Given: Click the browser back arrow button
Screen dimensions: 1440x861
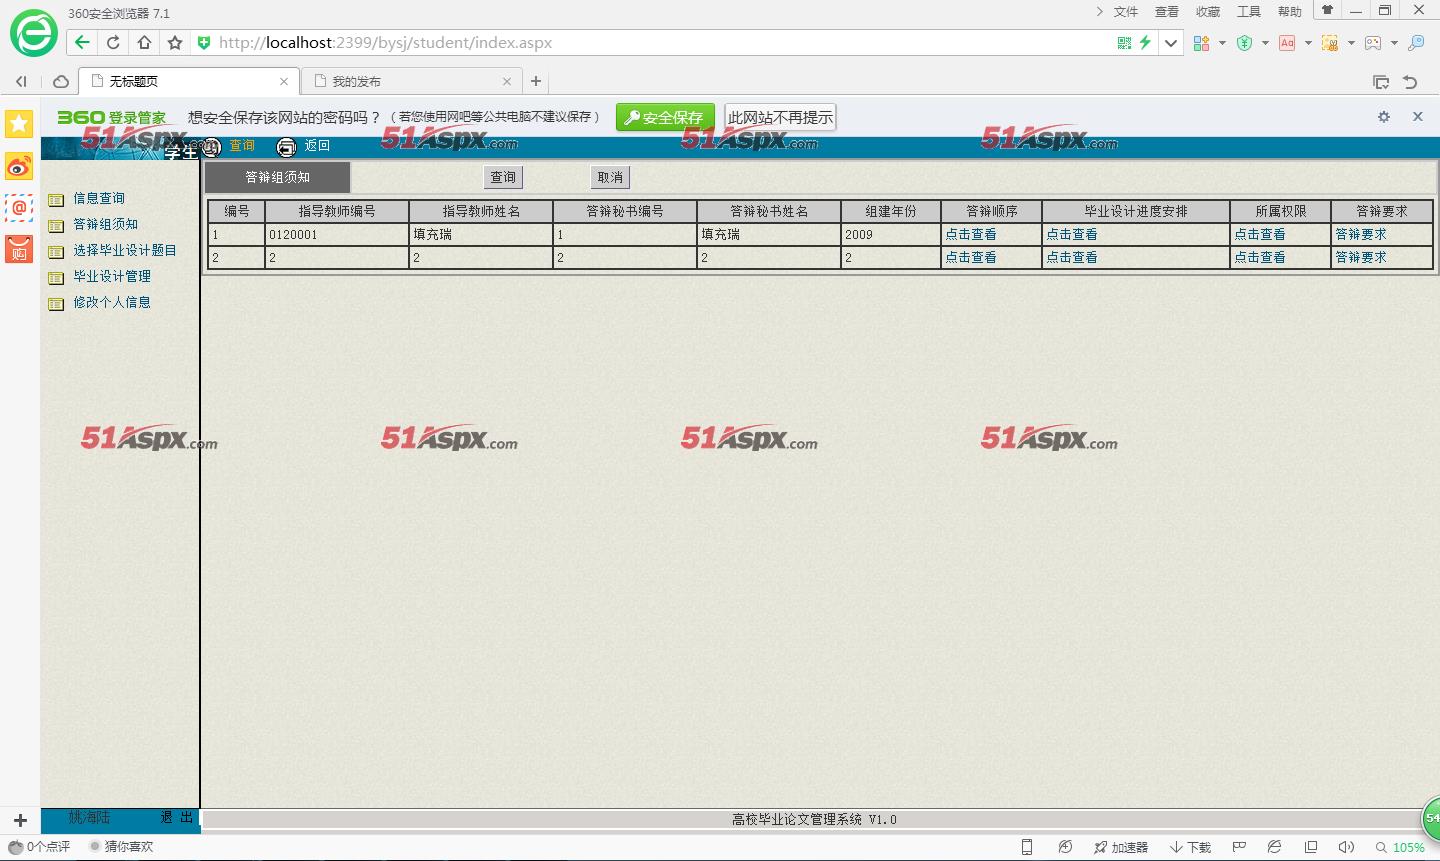Looking at the screenshot, I should [x=82, y=42].
